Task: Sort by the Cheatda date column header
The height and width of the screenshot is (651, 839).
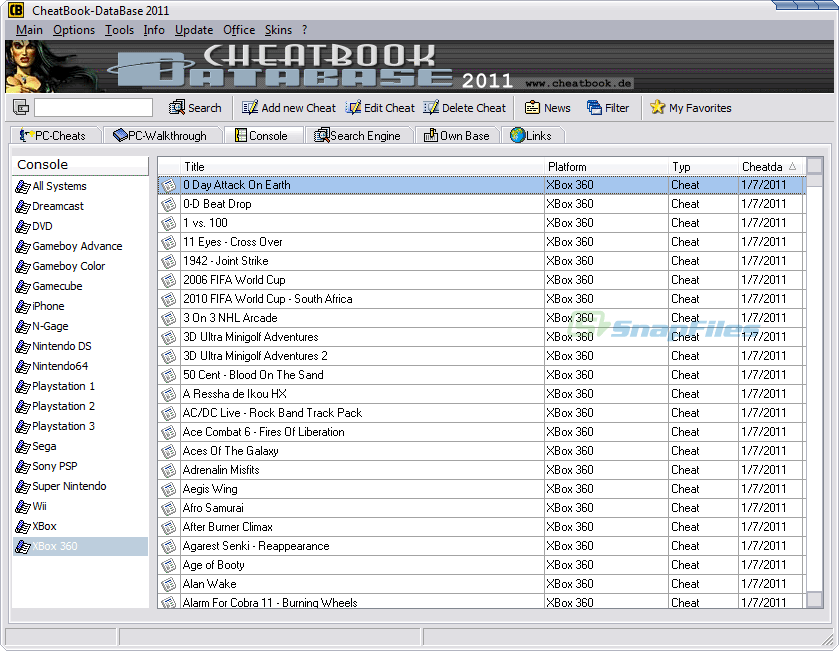Action: (771, 167)
